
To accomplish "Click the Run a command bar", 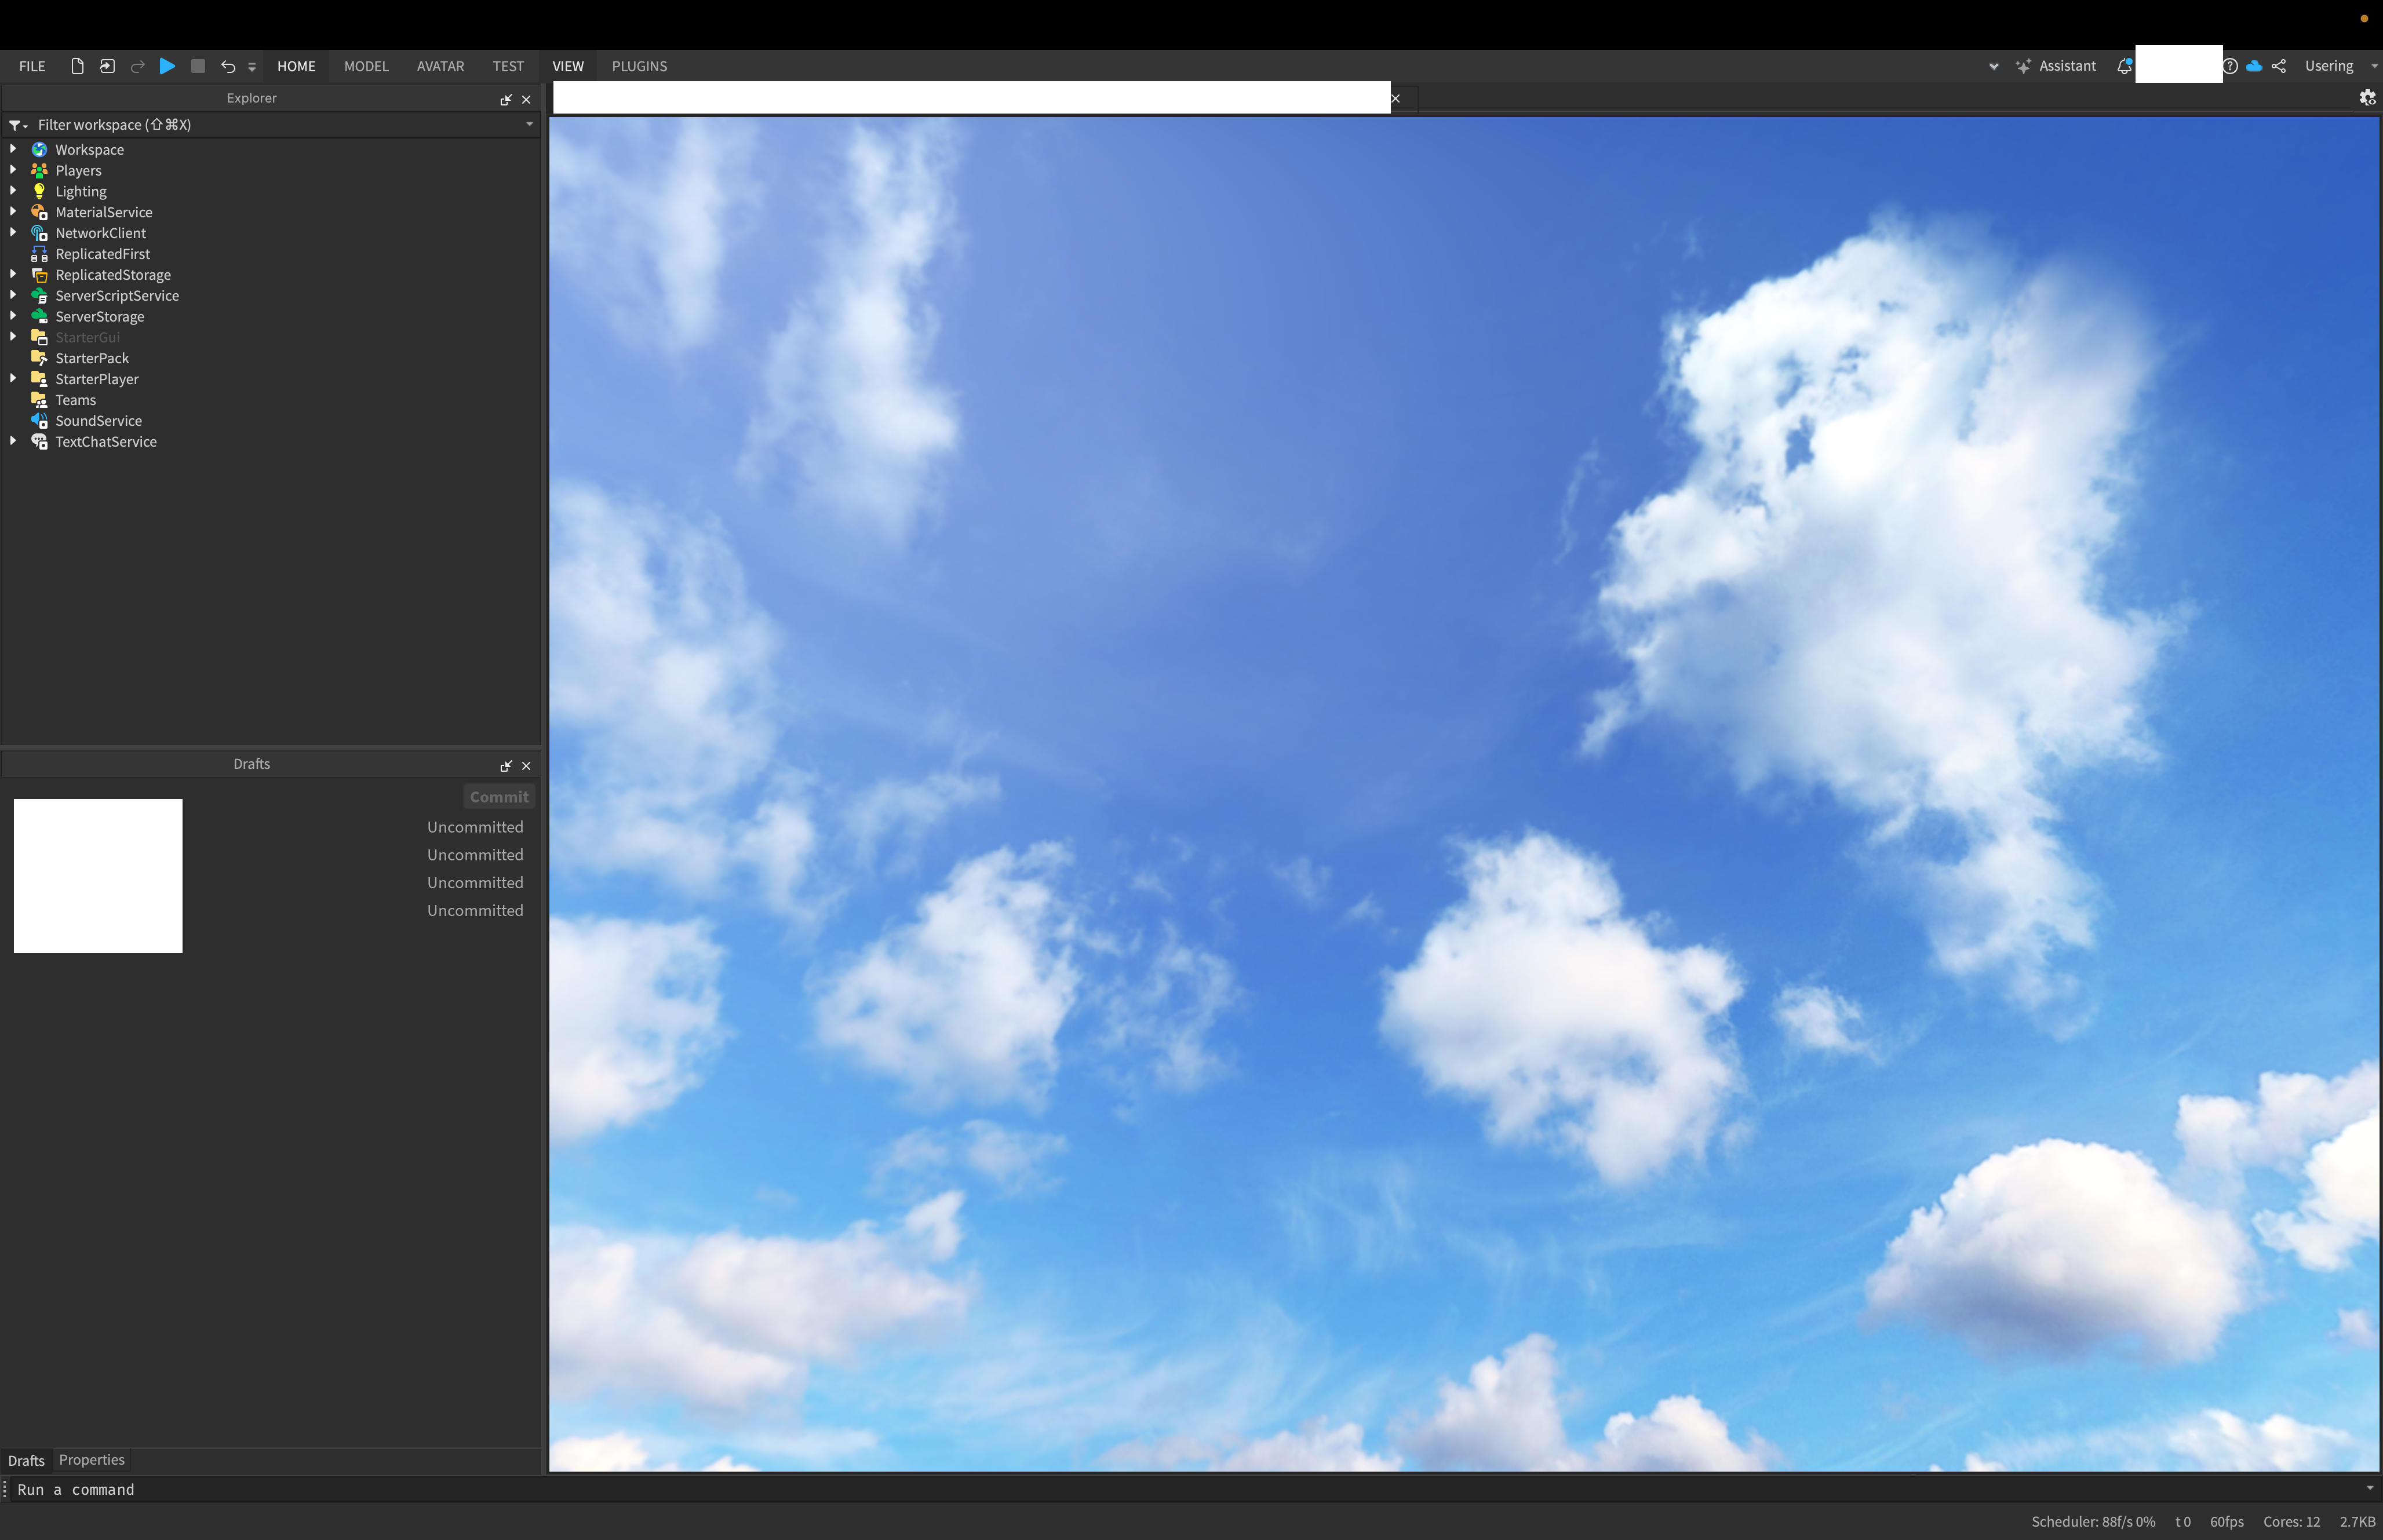I will click(x=1186, y=1489).
